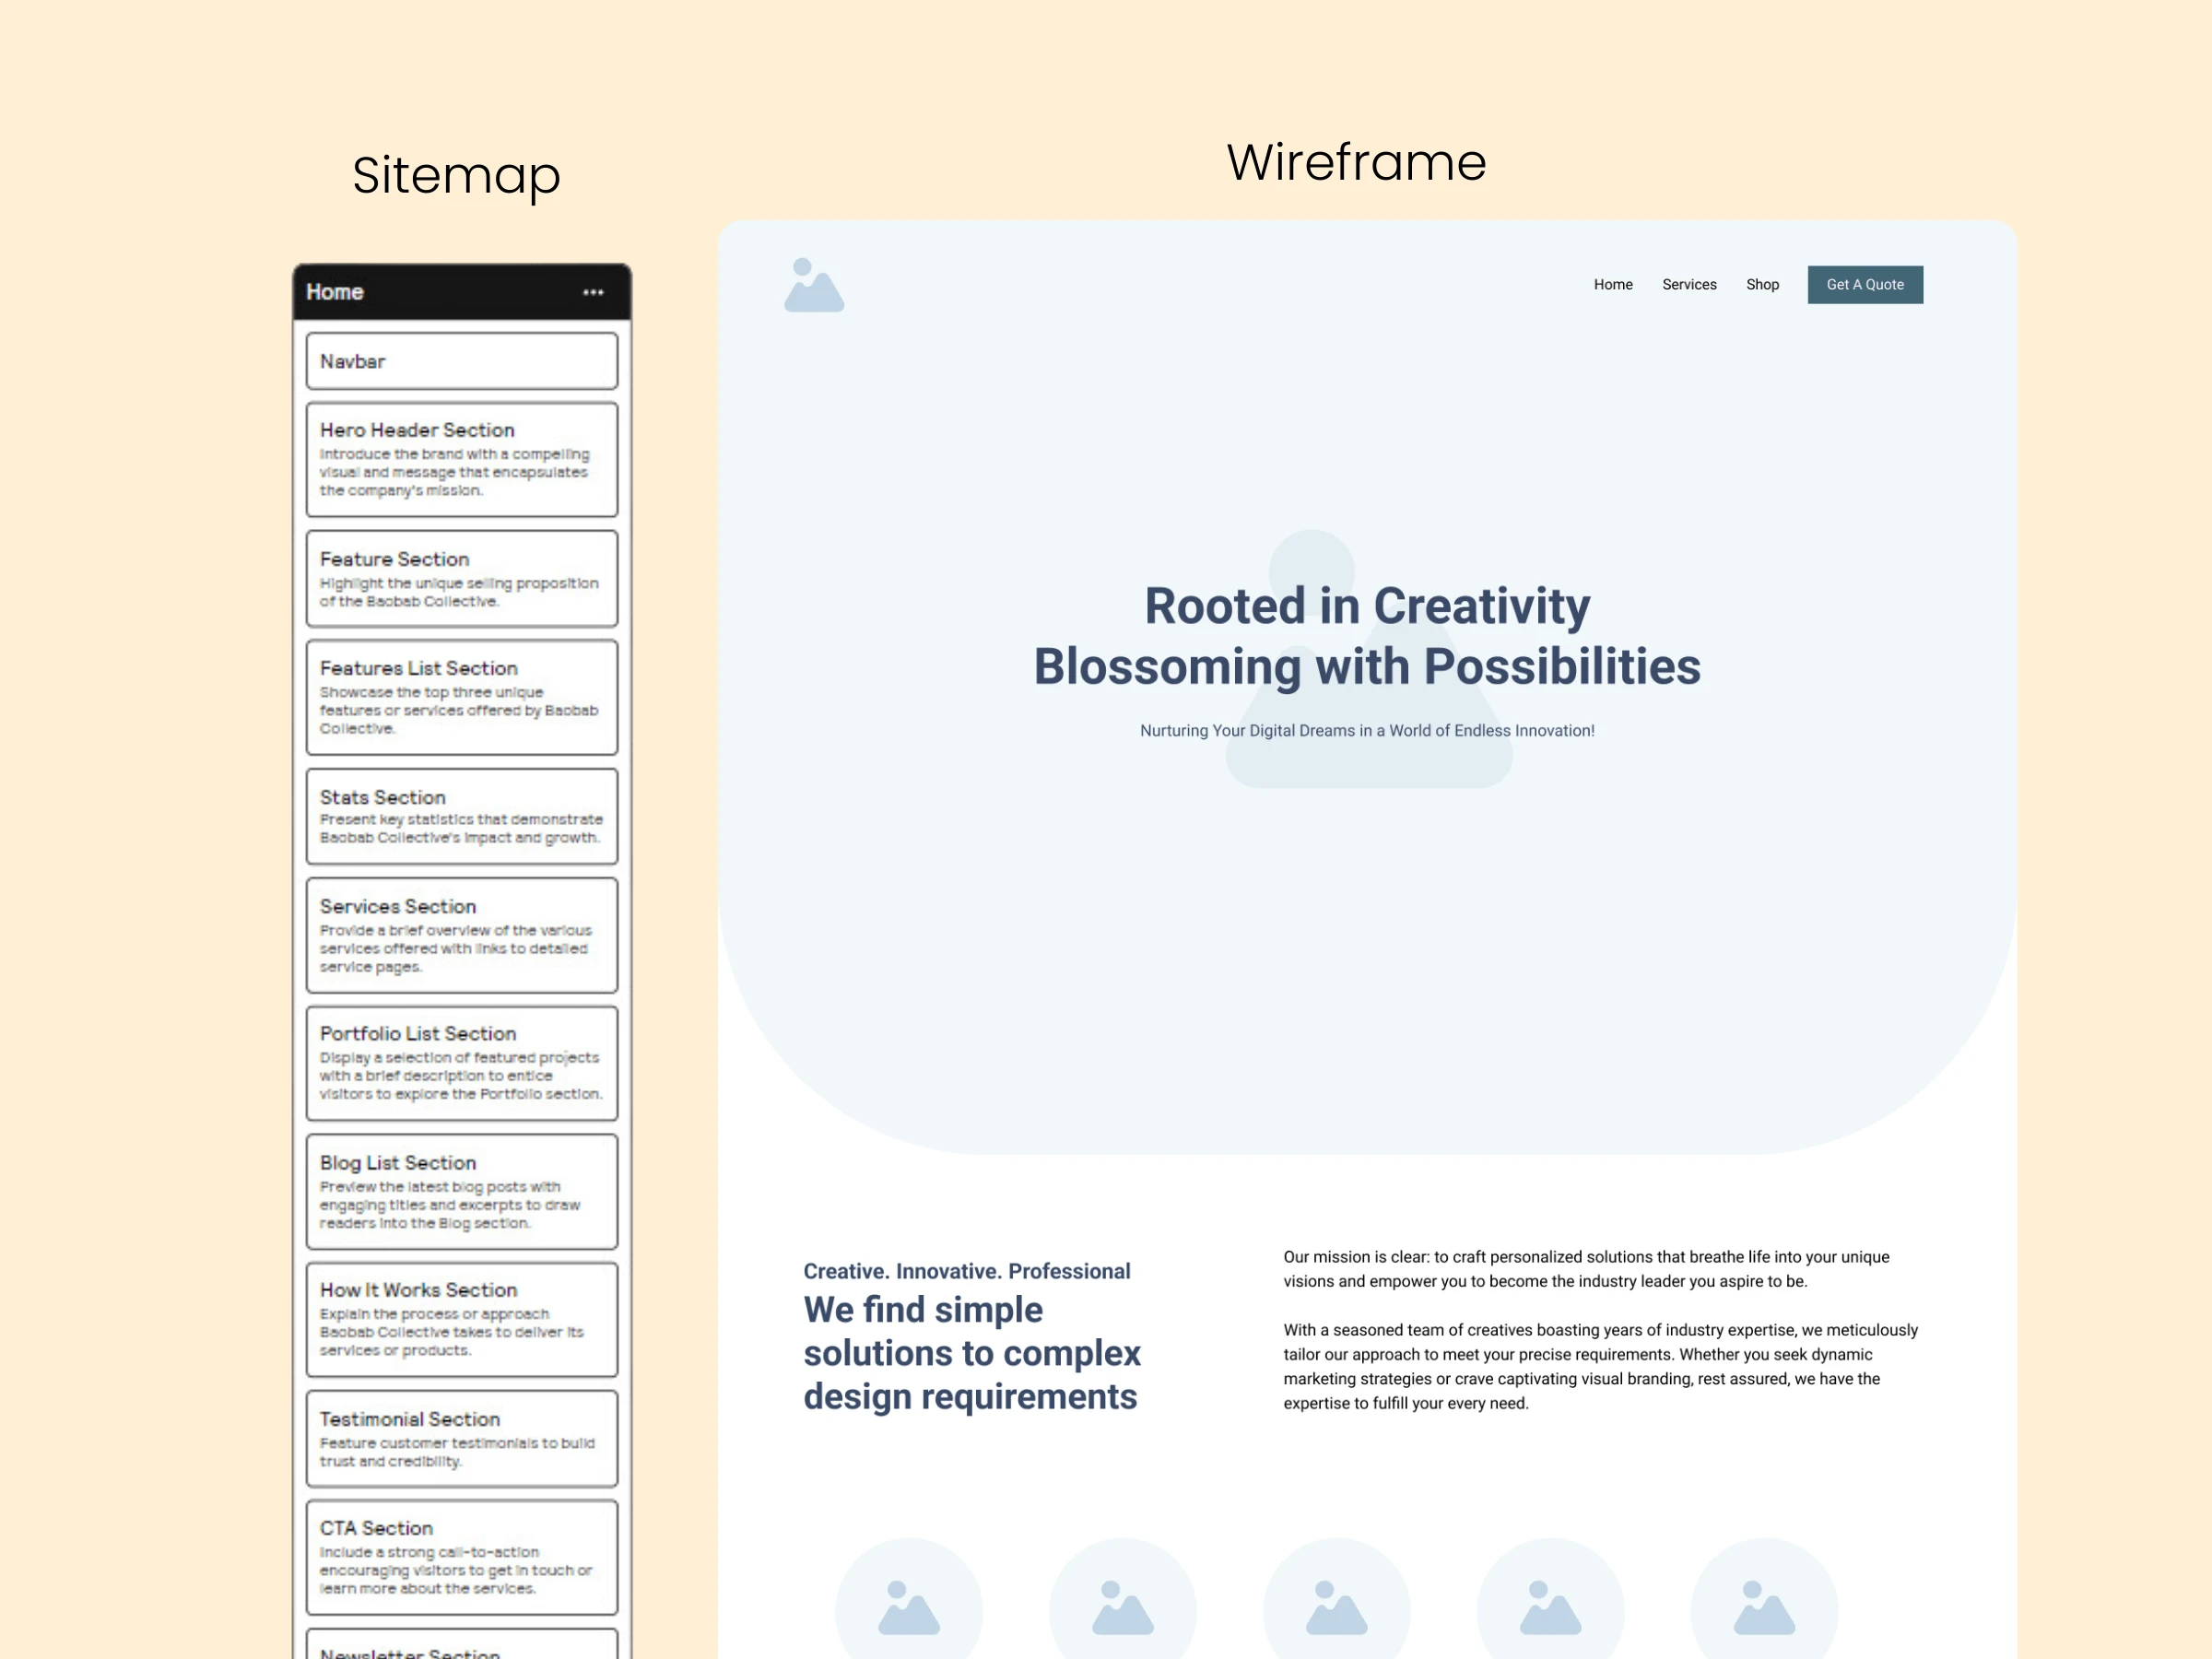Click the feature profile icon bottom-left wireframe
The image size is (2212, 1659).
coord(906,1603)
